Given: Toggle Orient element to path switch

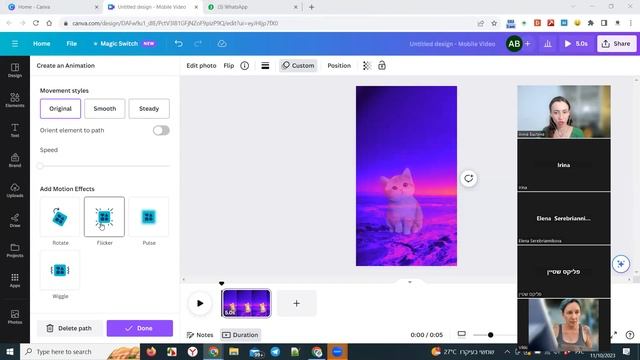Looking at the screenshot, I should pos(161,130).
